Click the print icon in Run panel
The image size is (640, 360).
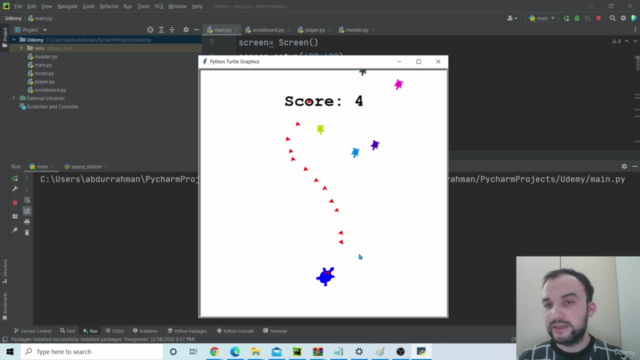click(x=27, y=222)
